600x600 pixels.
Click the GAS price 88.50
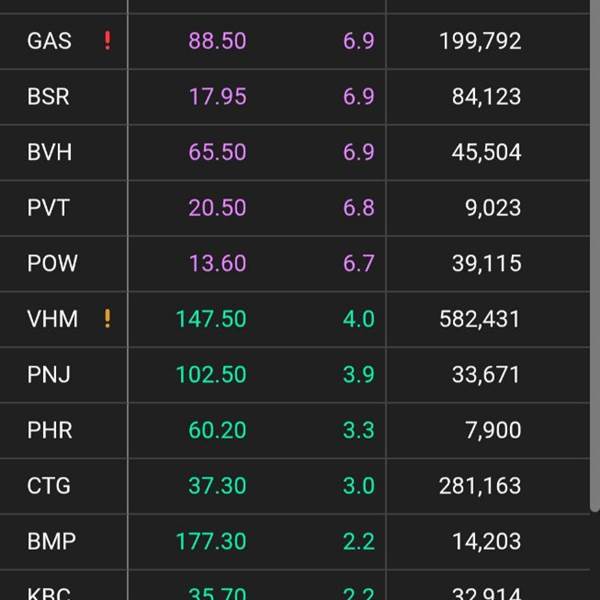tap(217, 41)
